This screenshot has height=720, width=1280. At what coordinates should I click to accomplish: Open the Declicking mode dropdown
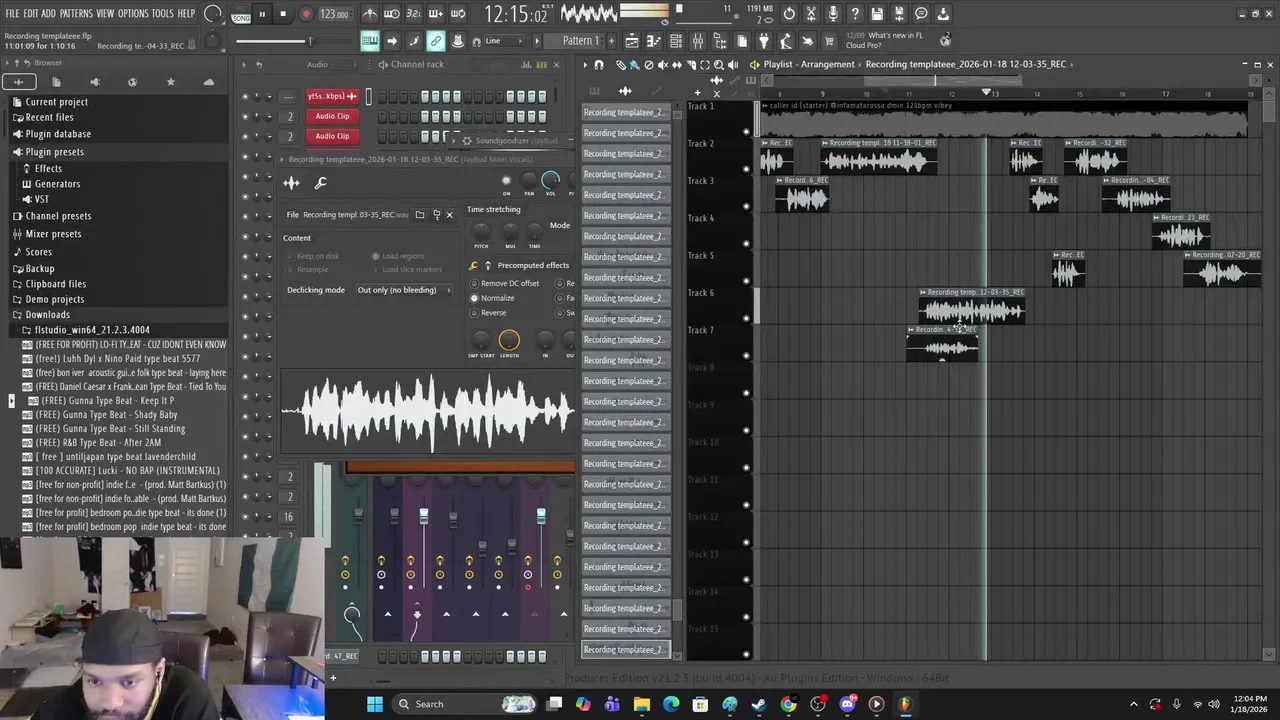(x=404, y=290)
